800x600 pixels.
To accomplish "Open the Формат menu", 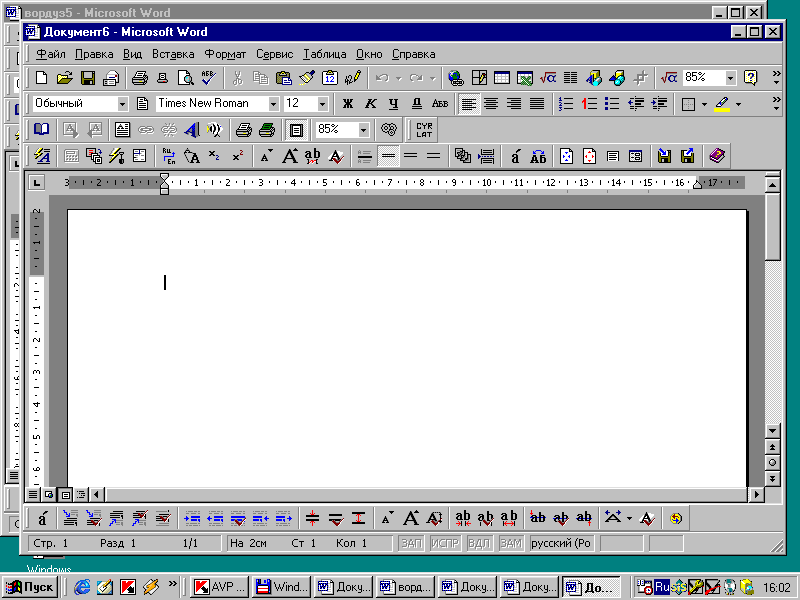I will [225, 54].
